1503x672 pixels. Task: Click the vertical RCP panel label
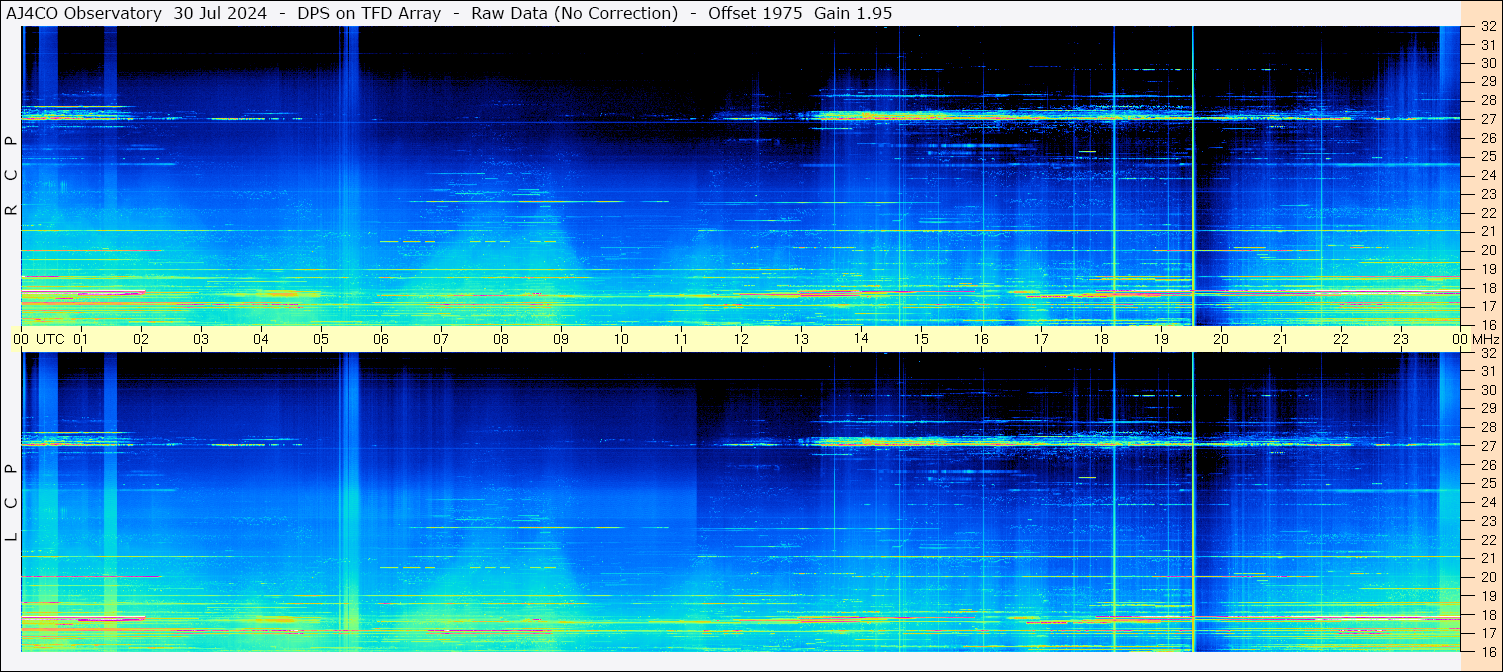tap(11, 175)
